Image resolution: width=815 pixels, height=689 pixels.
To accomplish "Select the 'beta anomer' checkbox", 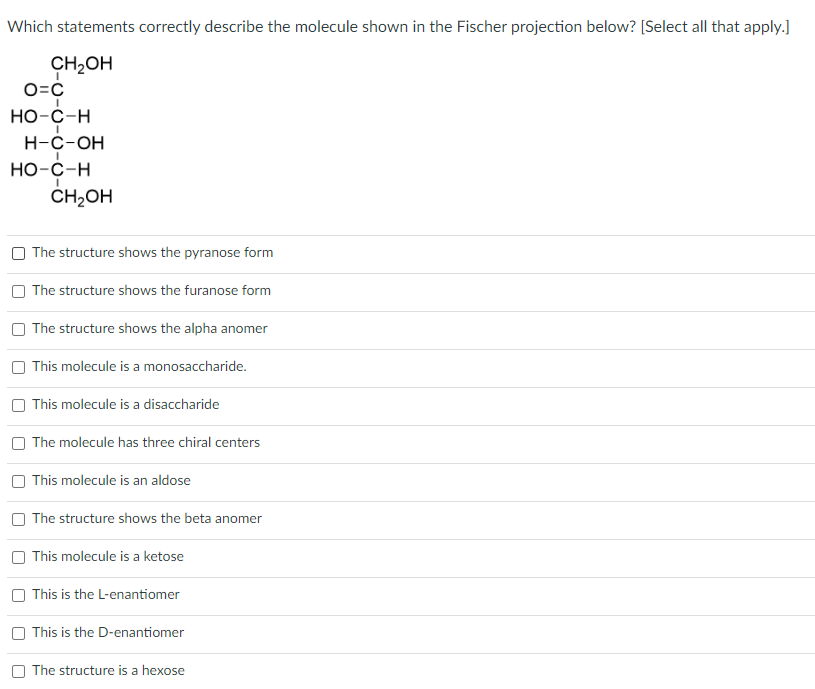I will tap(18, 519).
